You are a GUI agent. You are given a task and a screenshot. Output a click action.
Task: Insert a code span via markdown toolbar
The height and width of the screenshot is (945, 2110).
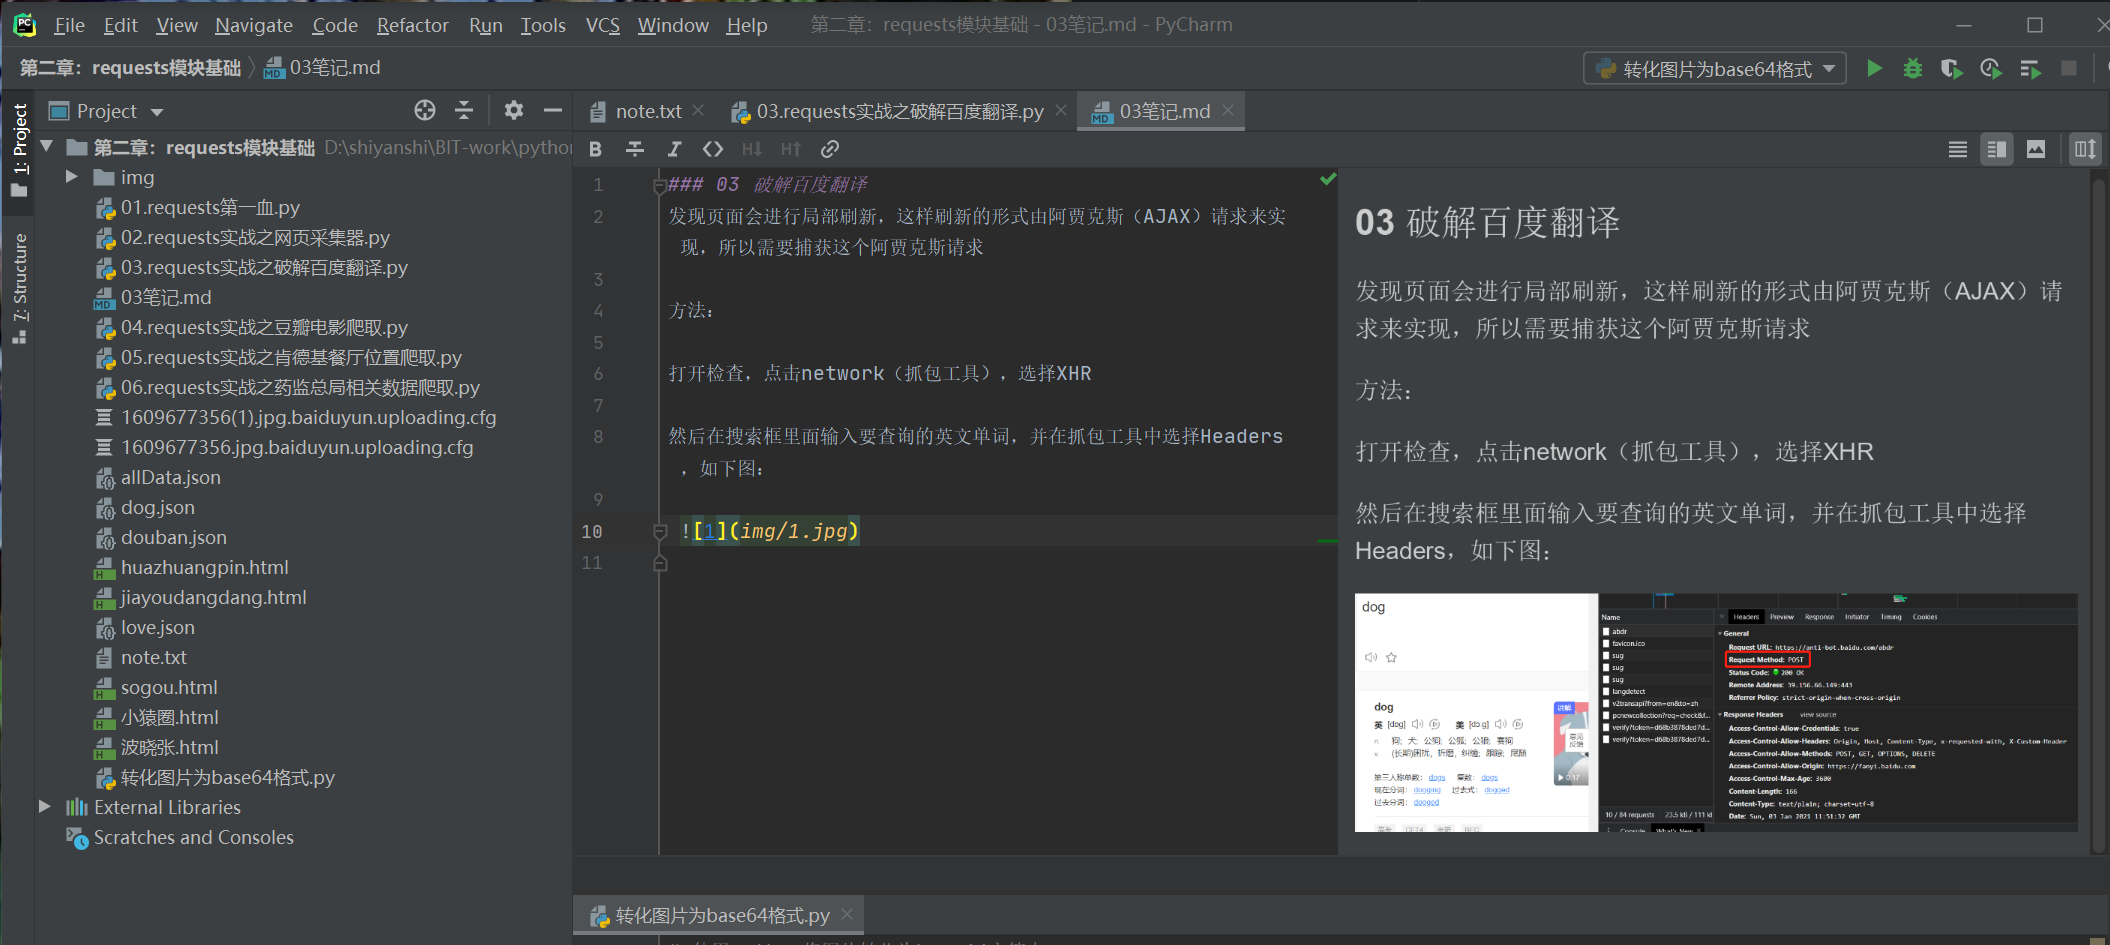(x=713, y=148)
